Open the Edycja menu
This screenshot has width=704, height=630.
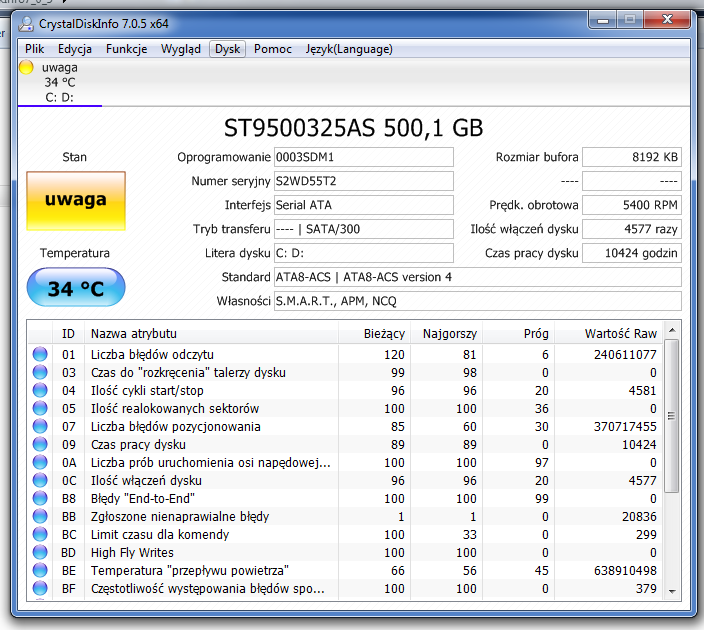pos(75,49)
